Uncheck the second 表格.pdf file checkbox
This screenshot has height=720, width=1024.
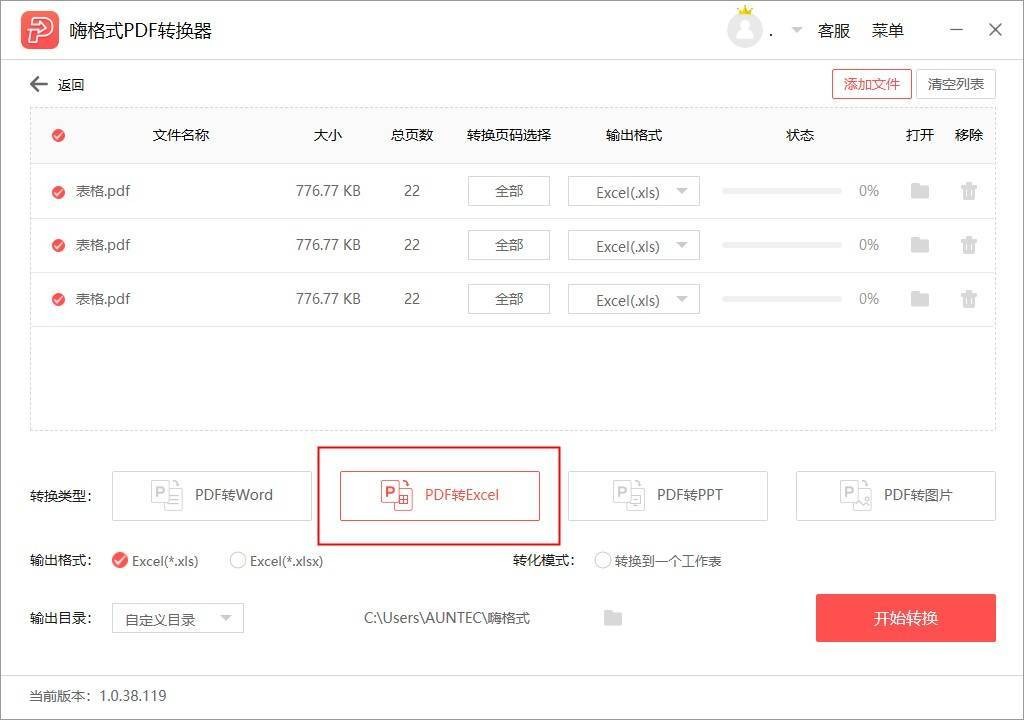58,245
